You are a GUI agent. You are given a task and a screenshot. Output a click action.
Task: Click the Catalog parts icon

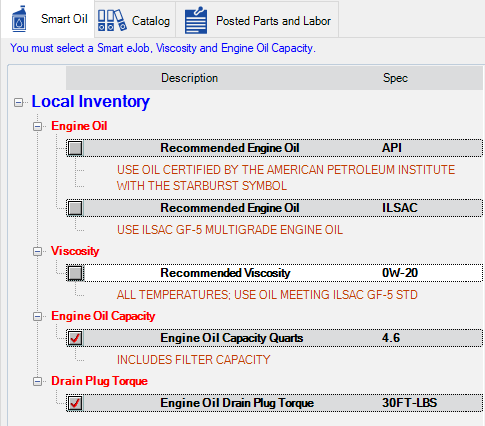pos(112,20)
